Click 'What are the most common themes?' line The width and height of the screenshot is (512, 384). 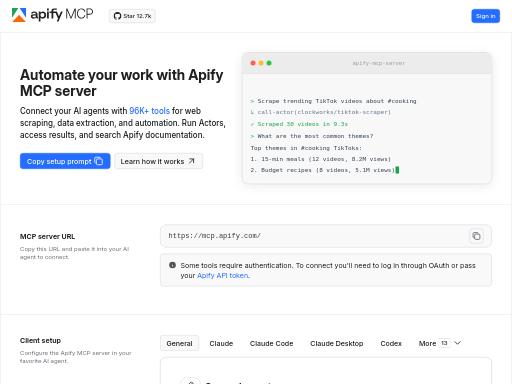(x=312, y=136)
